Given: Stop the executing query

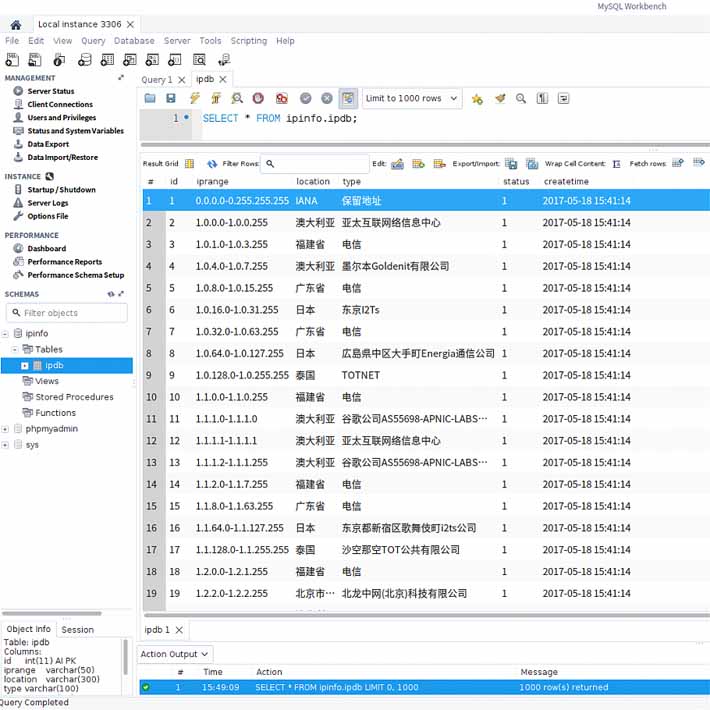Looking at the screenshot, I should (x=258, y=98).
